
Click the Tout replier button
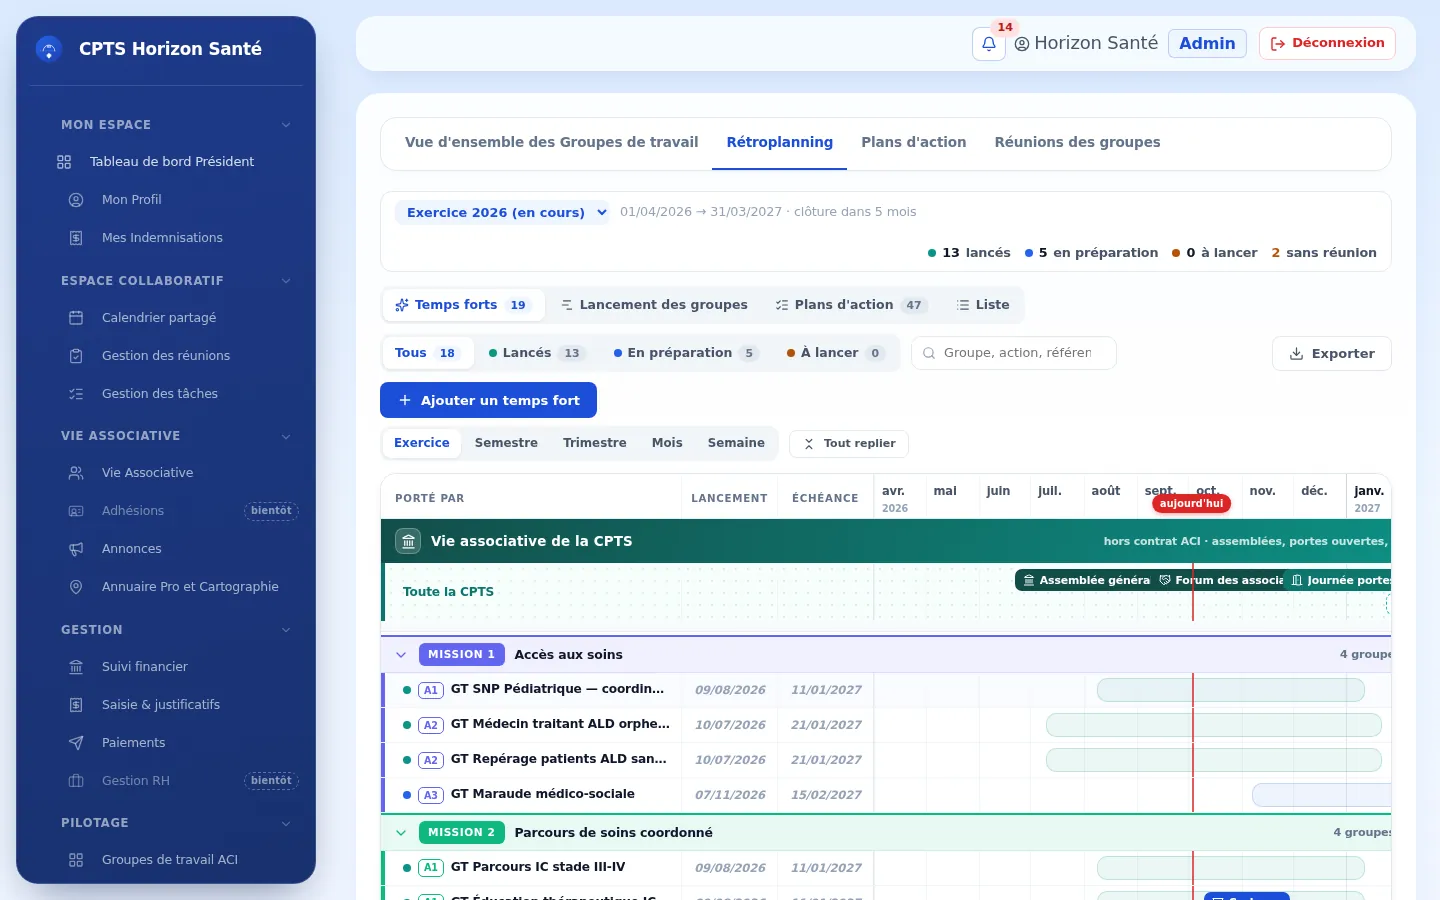point(849,444)
